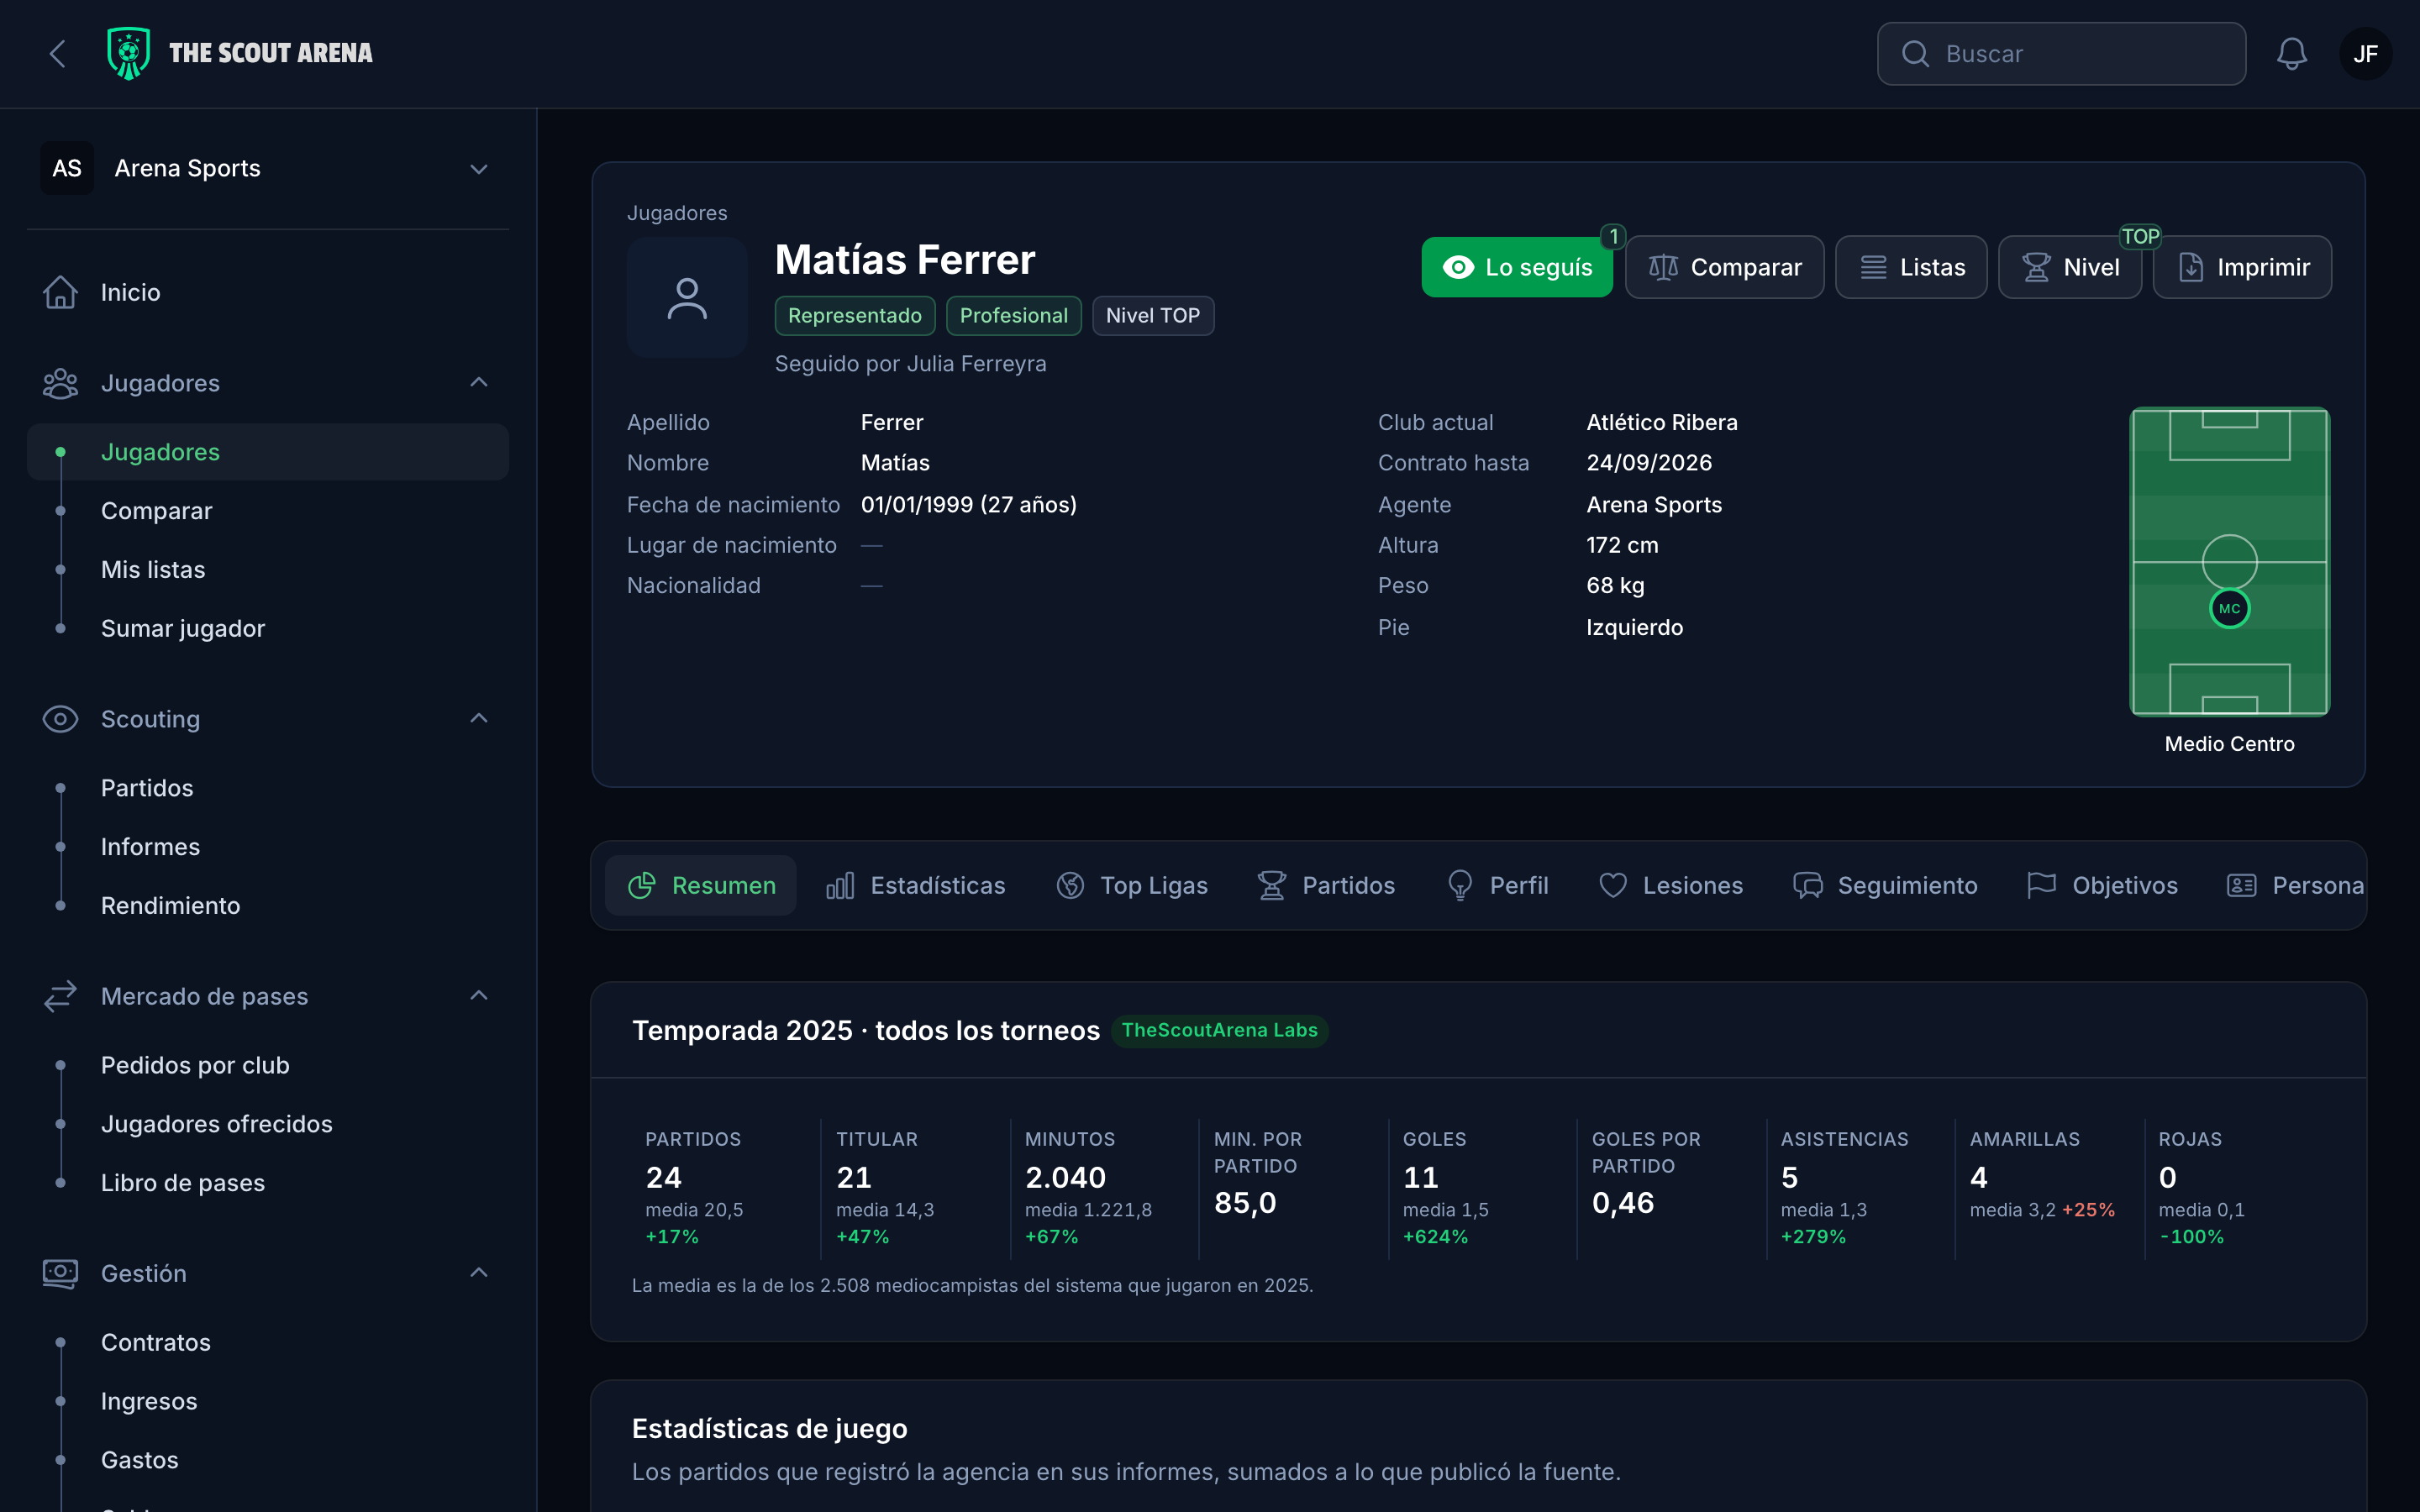This screenshot has height=1512, width=2420.
Task: Open Libro de pases
Action: click(268, 1183)
